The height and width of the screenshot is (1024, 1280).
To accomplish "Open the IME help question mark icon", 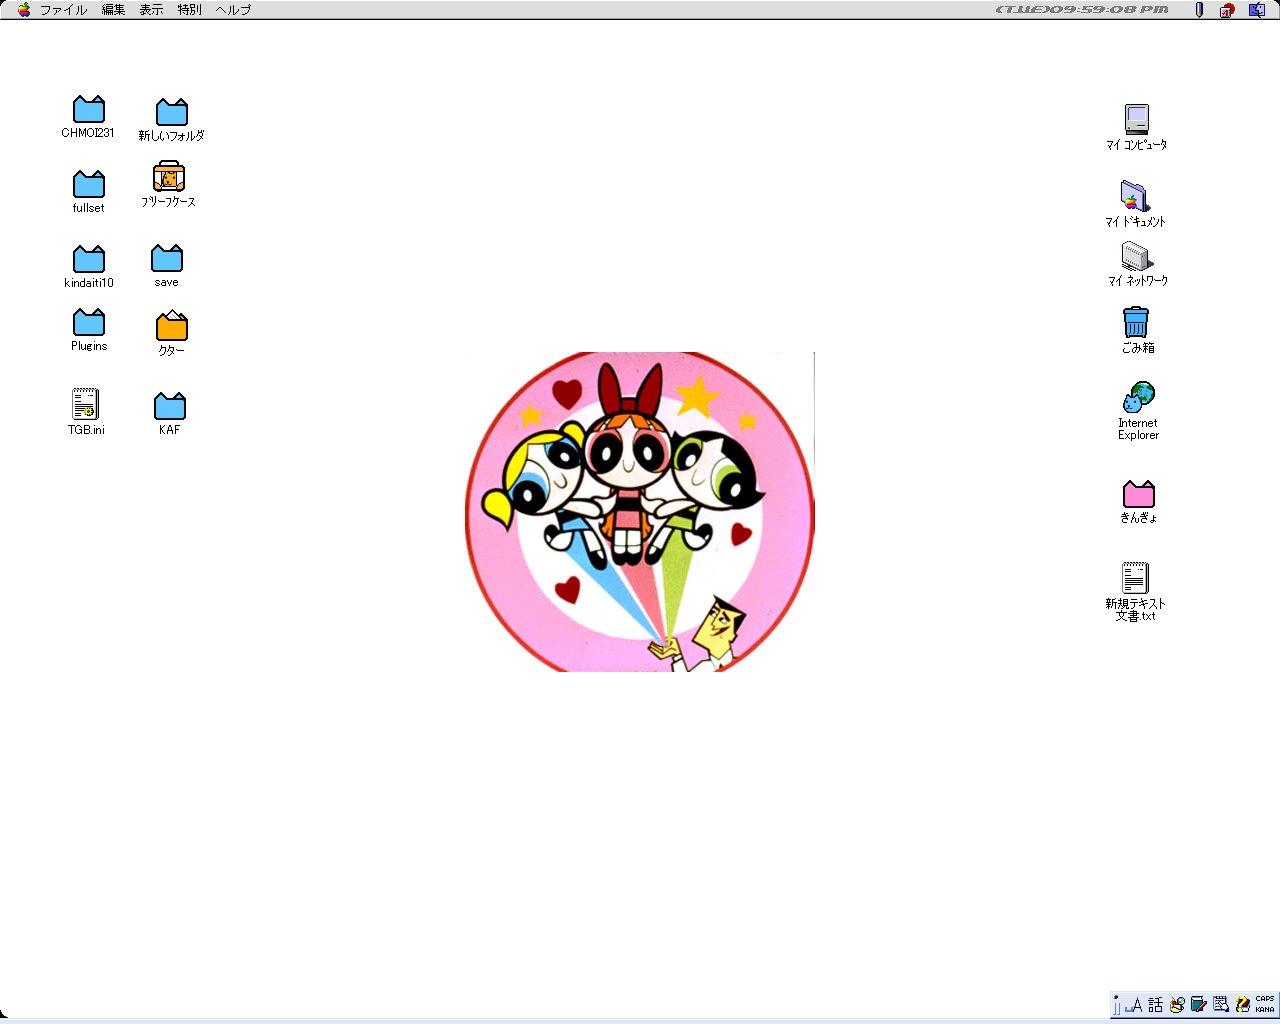I will tap(1242, 1005).
